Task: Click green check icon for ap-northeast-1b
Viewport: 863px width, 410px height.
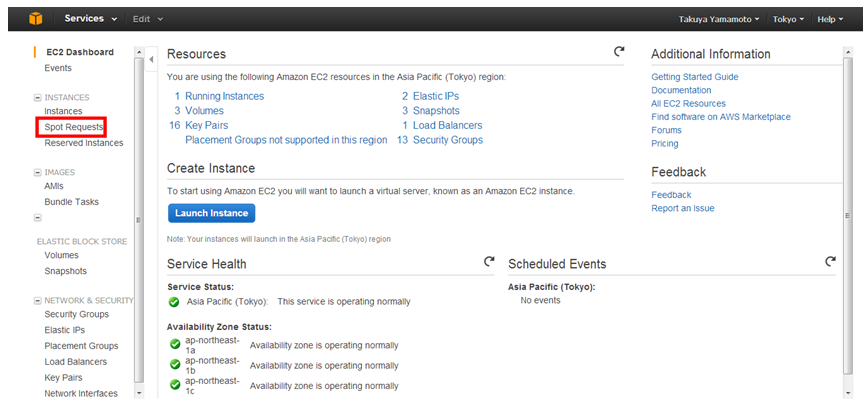Action: coord(175,364)
